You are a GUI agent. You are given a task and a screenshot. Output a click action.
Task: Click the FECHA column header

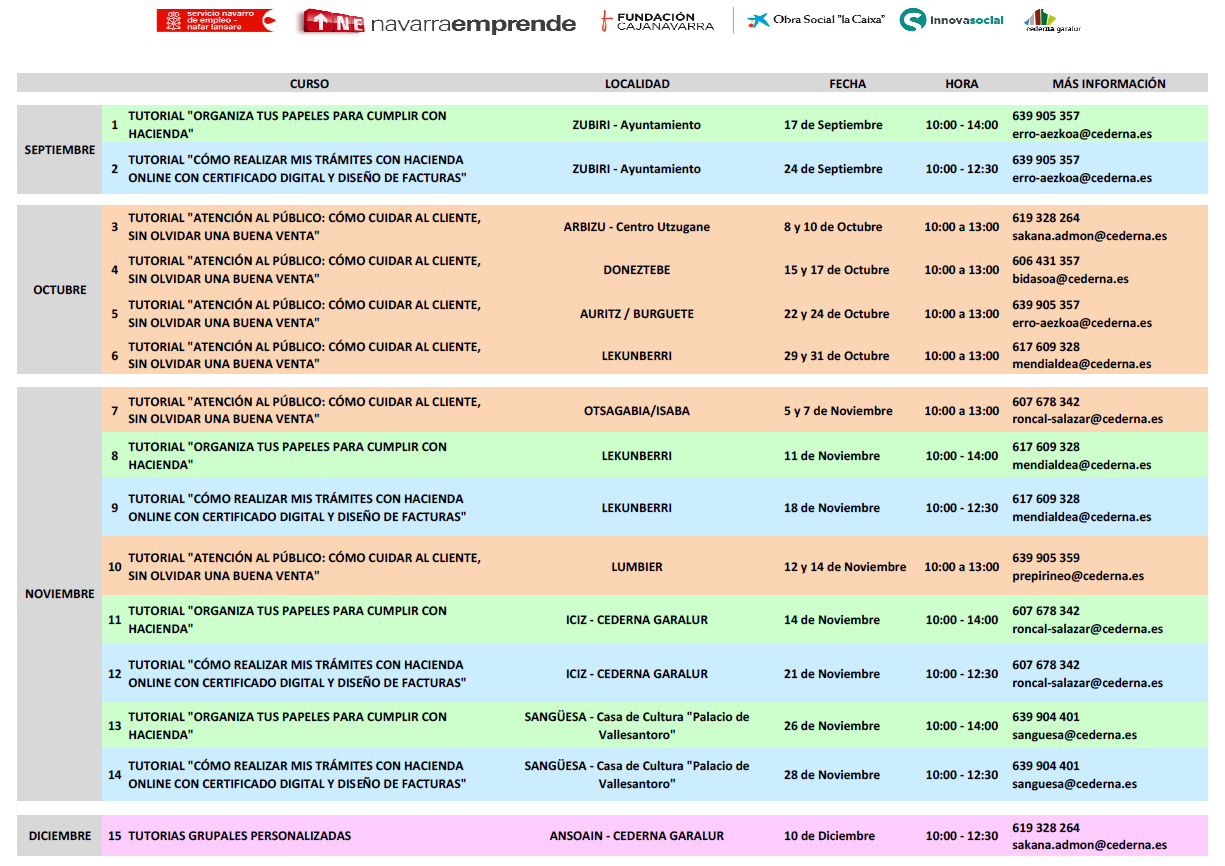click(x=847, y=84)
